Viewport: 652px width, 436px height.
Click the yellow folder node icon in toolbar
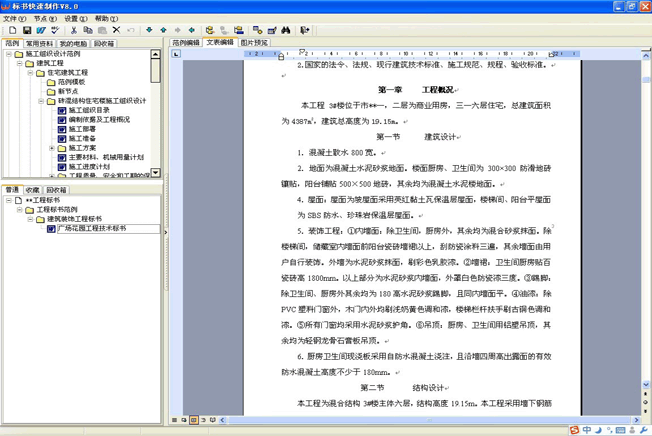click(x=210, y=30)
